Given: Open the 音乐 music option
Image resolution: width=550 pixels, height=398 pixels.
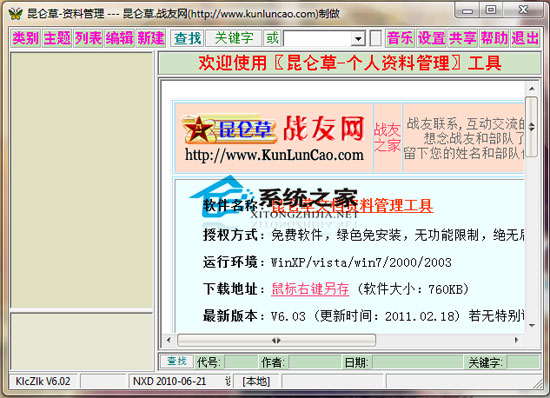Looking at the screenshot, I should pos(400,38).
